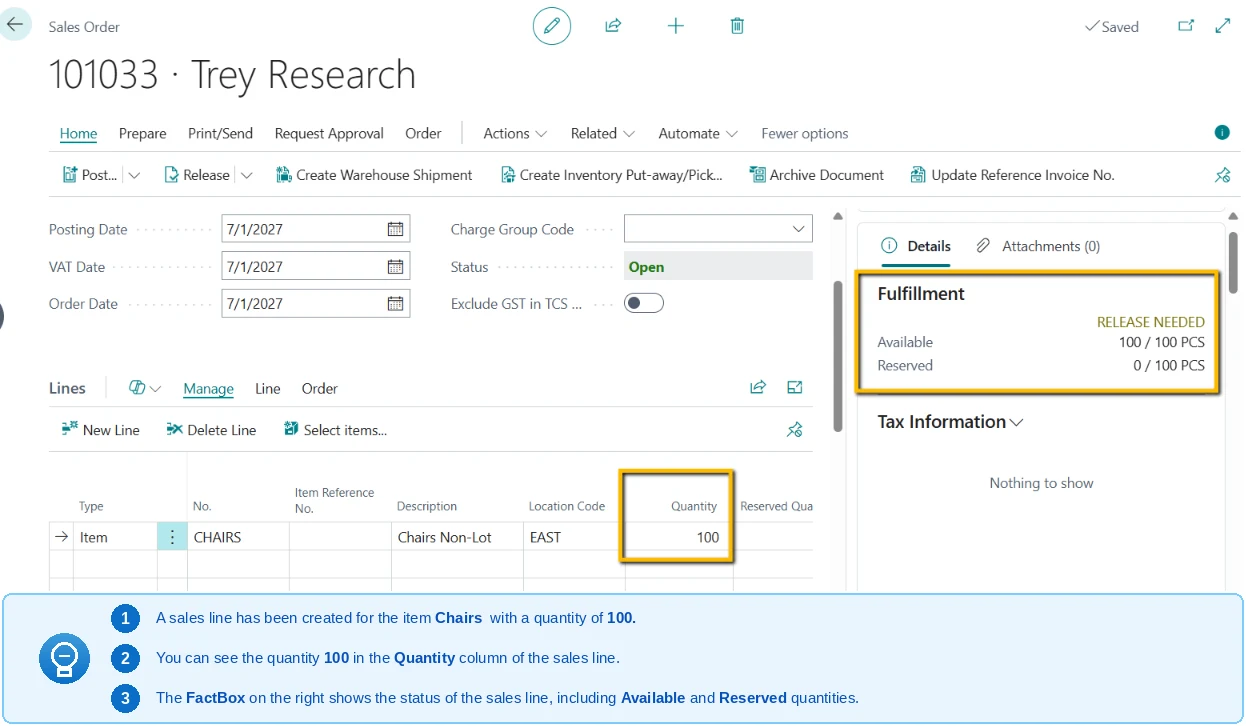Click the Quantity cell showing 100

[679, 537]
